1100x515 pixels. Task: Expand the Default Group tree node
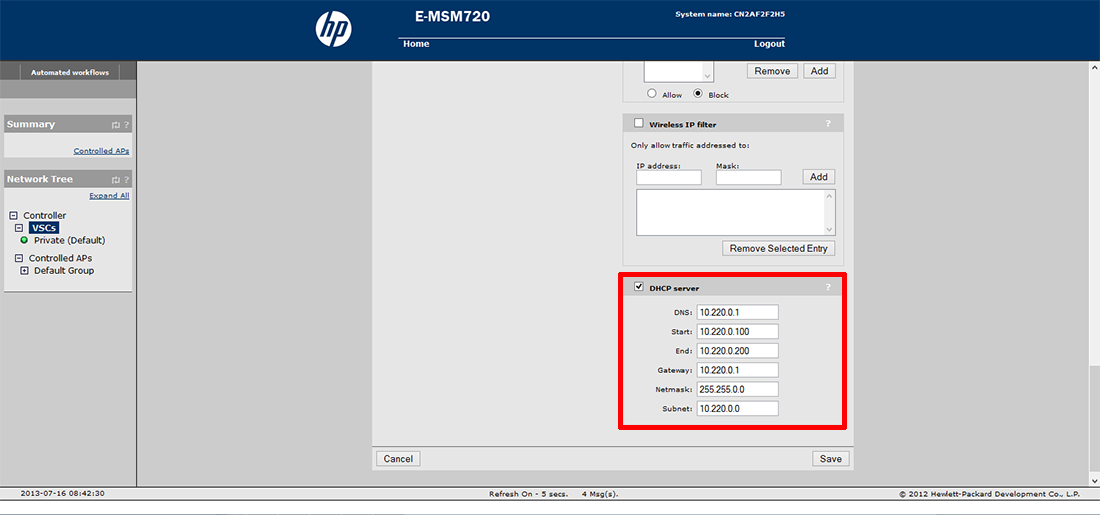point(25,271)
